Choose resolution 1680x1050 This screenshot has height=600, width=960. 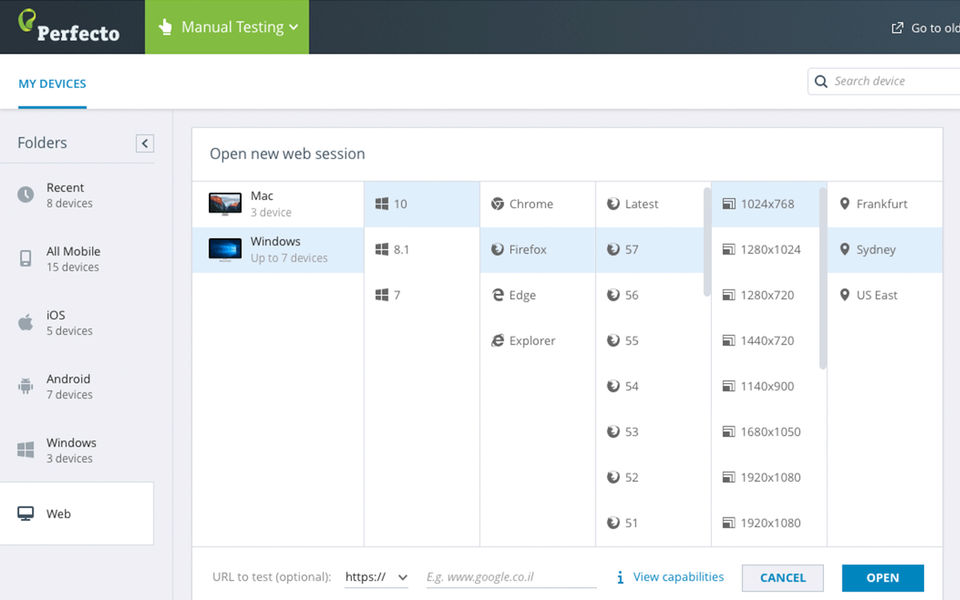(x=765, y=432)
